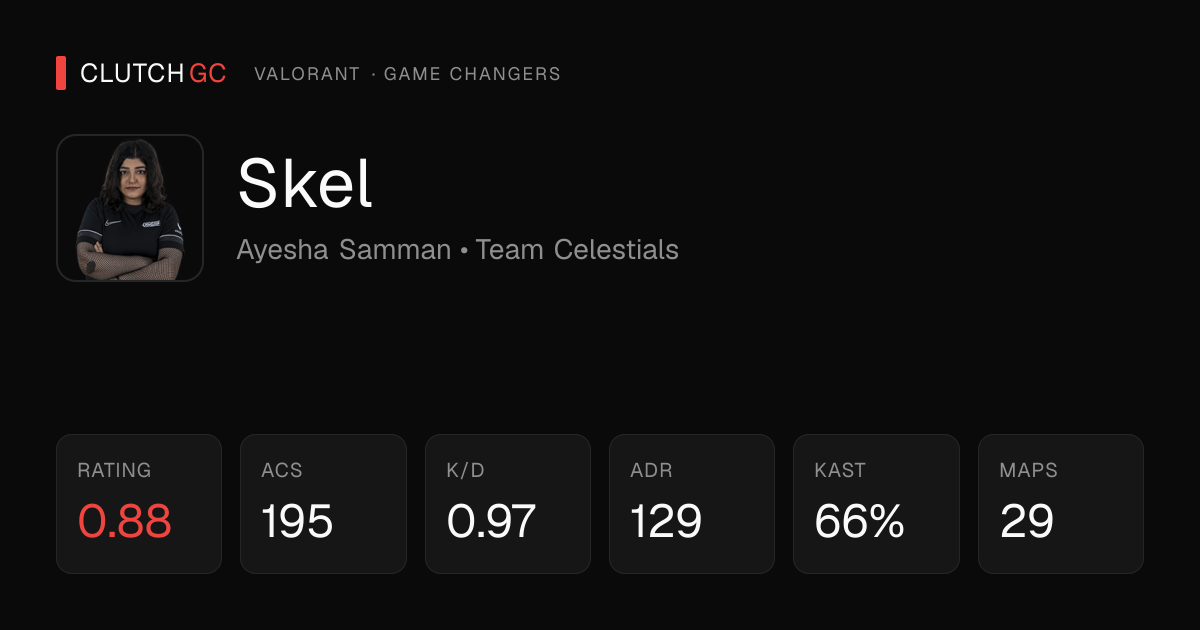The height and width of the screenshot is (630, 1200).
Task: Click the red ClutchGC logo bar
Action: click(x=61, y=73)
